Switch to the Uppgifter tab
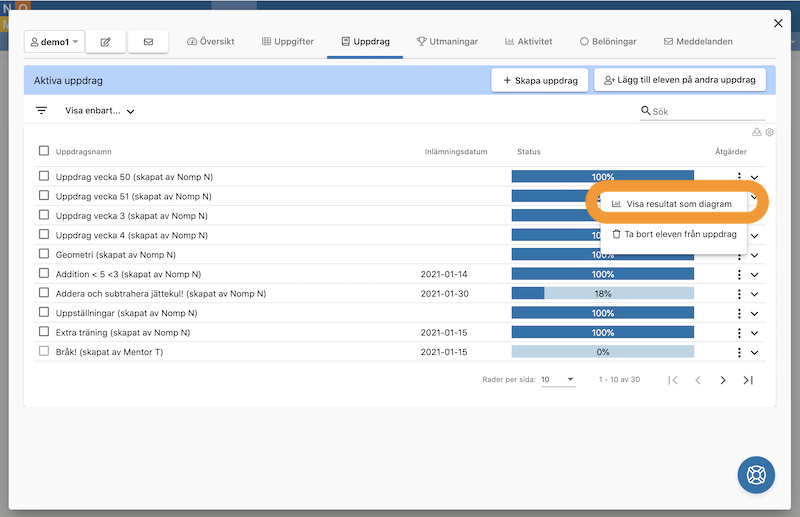This screenshot has width=800, height=517. point(288,41)
